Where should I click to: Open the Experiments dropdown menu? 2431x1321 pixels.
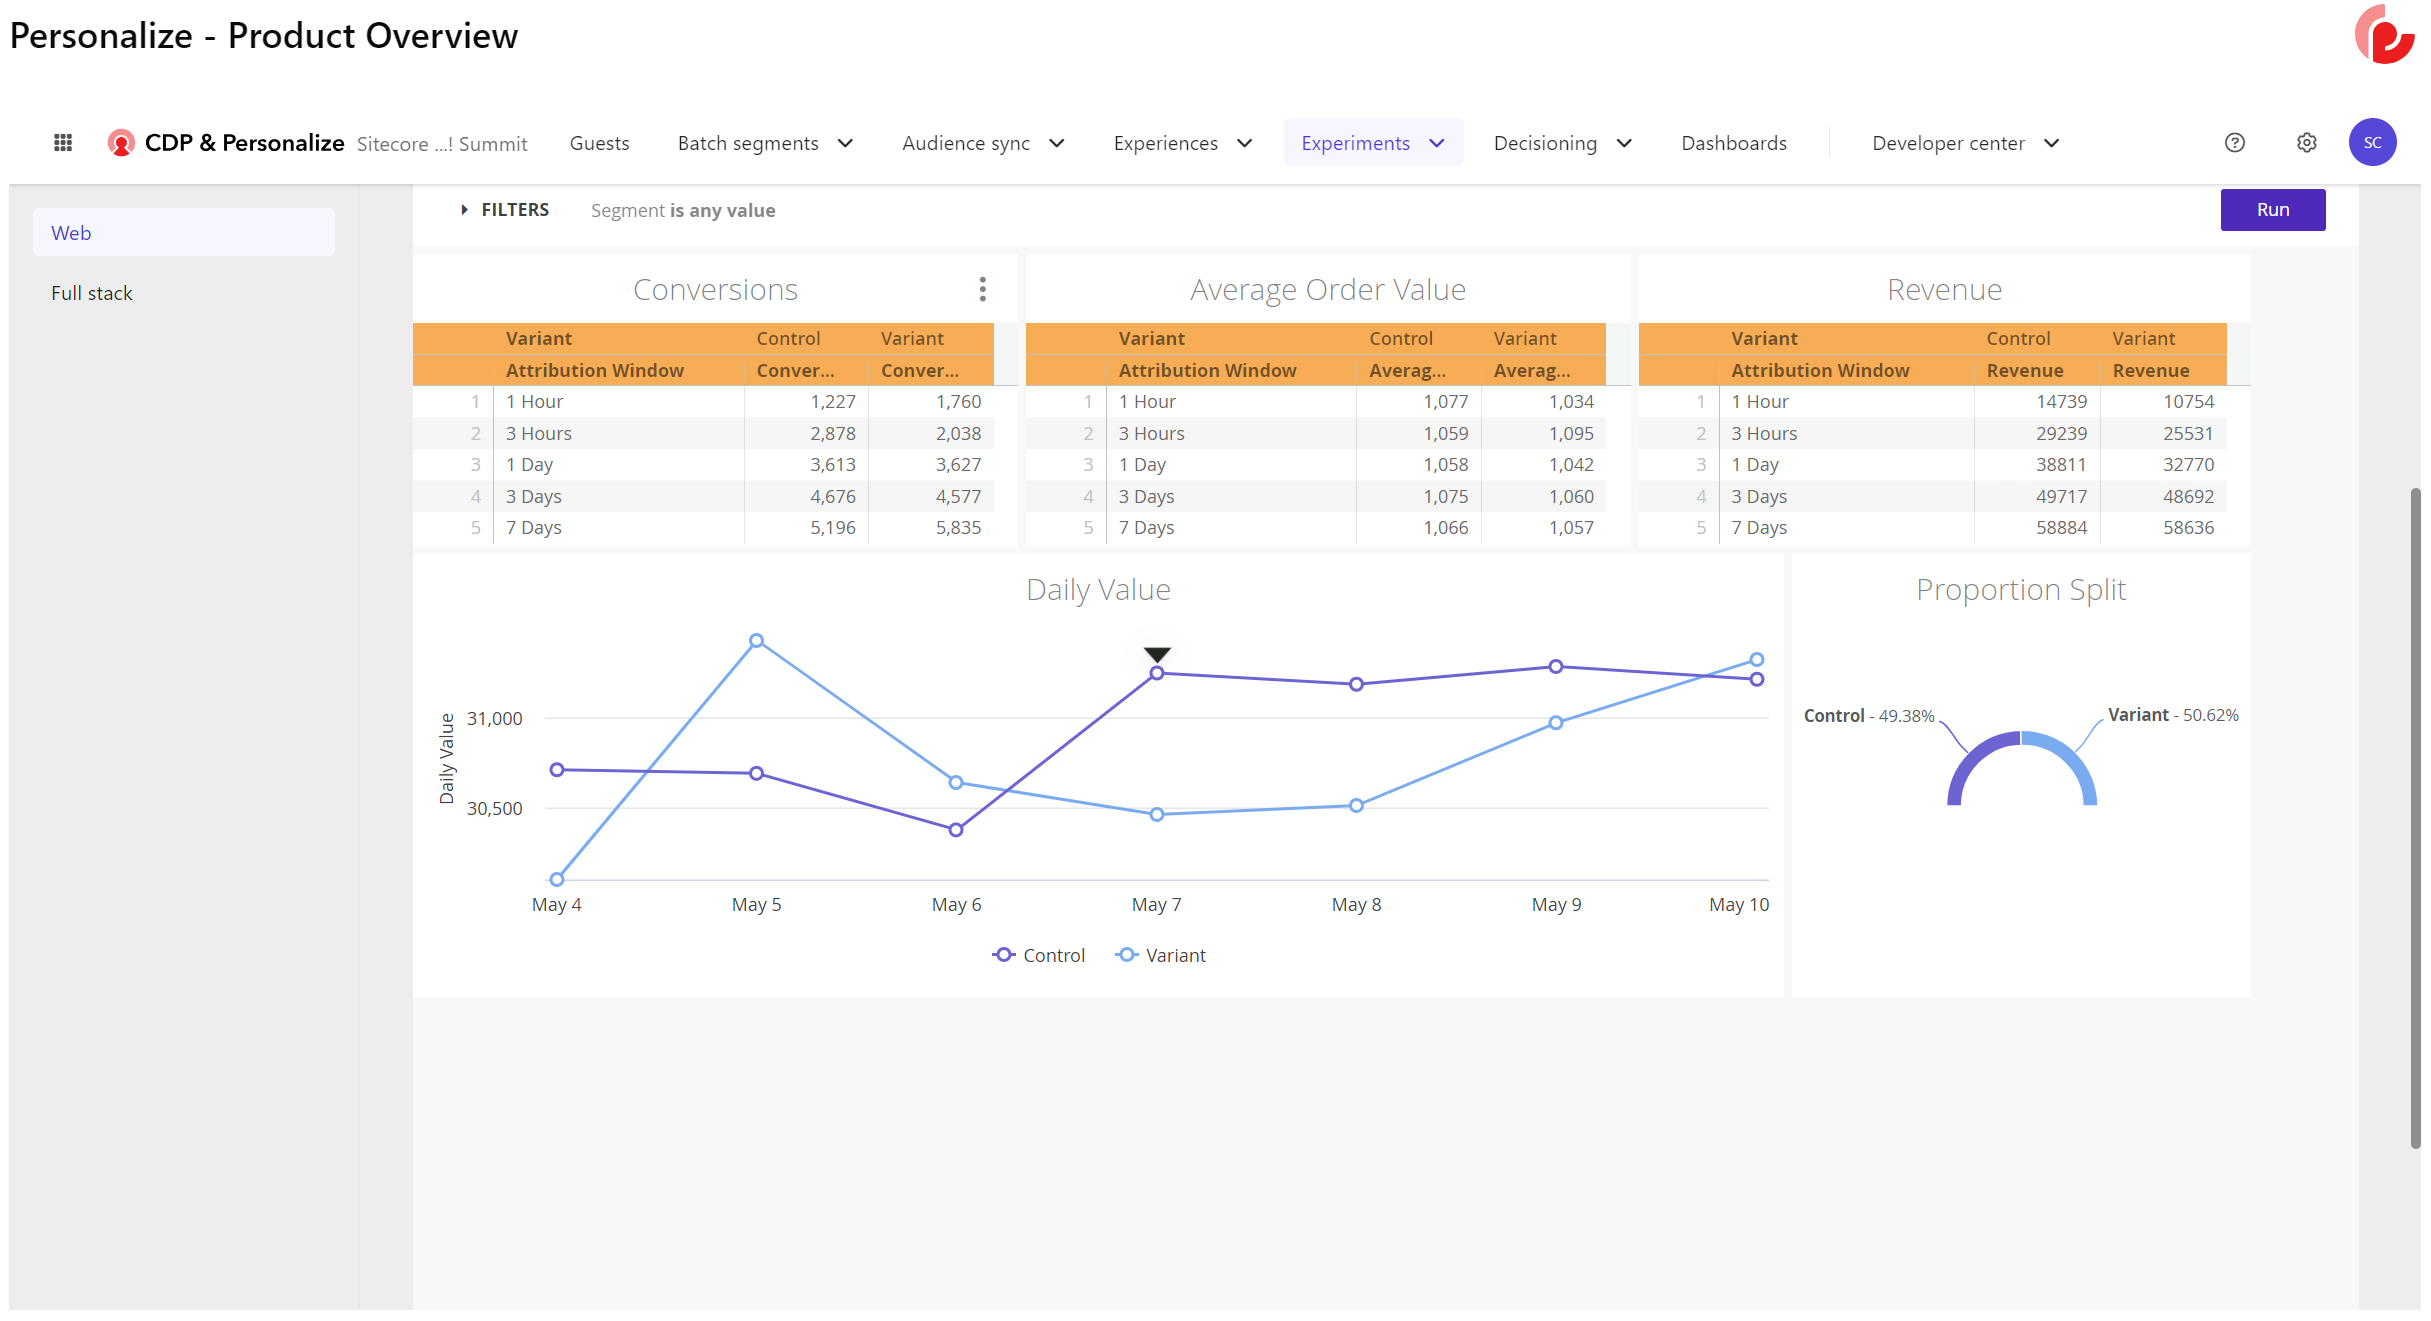1372,143
